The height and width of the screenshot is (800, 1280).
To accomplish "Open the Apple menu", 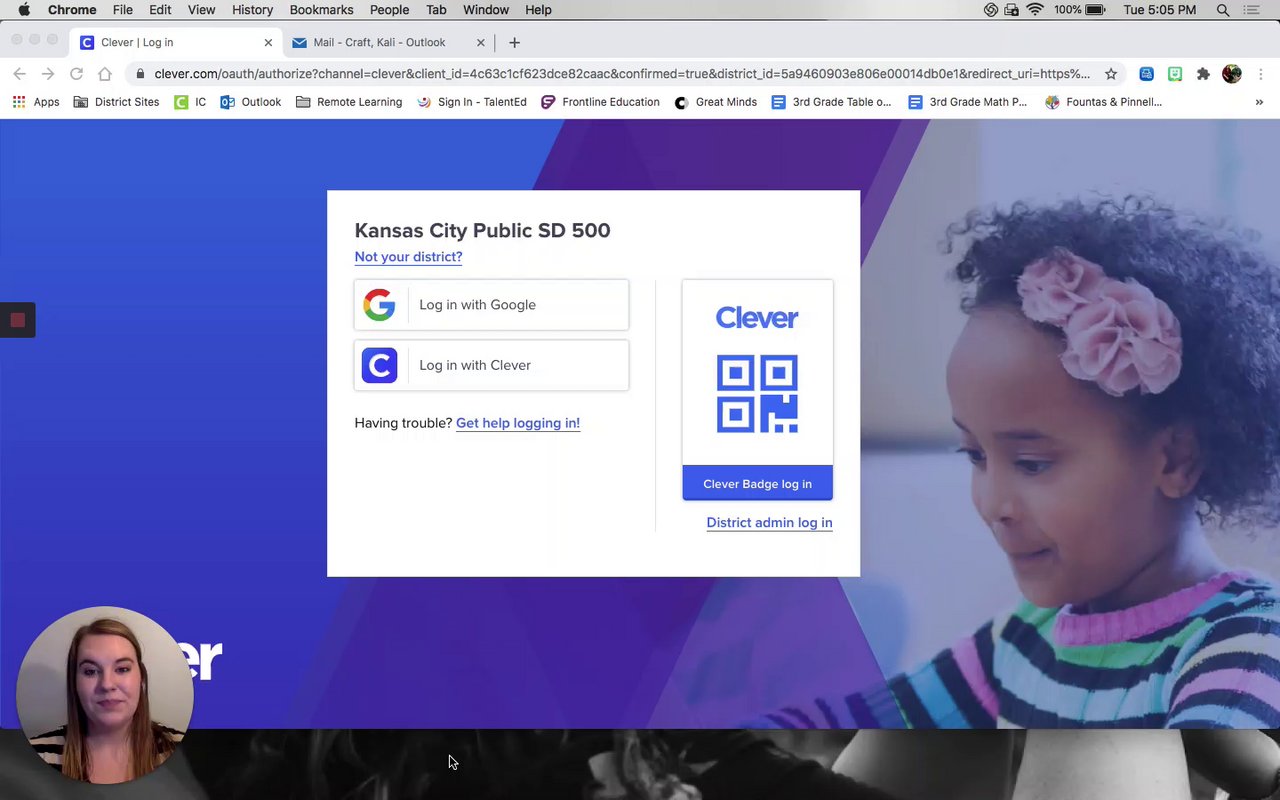I will click(x=23, y=10).
